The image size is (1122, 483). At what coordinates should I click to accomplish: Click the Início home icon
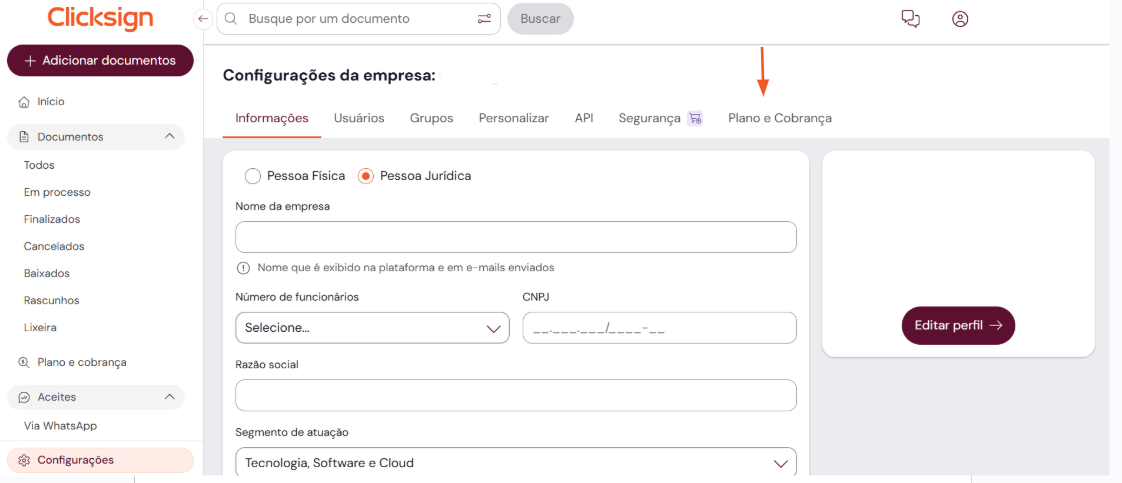pyautogui.click(x=24, y=102)
